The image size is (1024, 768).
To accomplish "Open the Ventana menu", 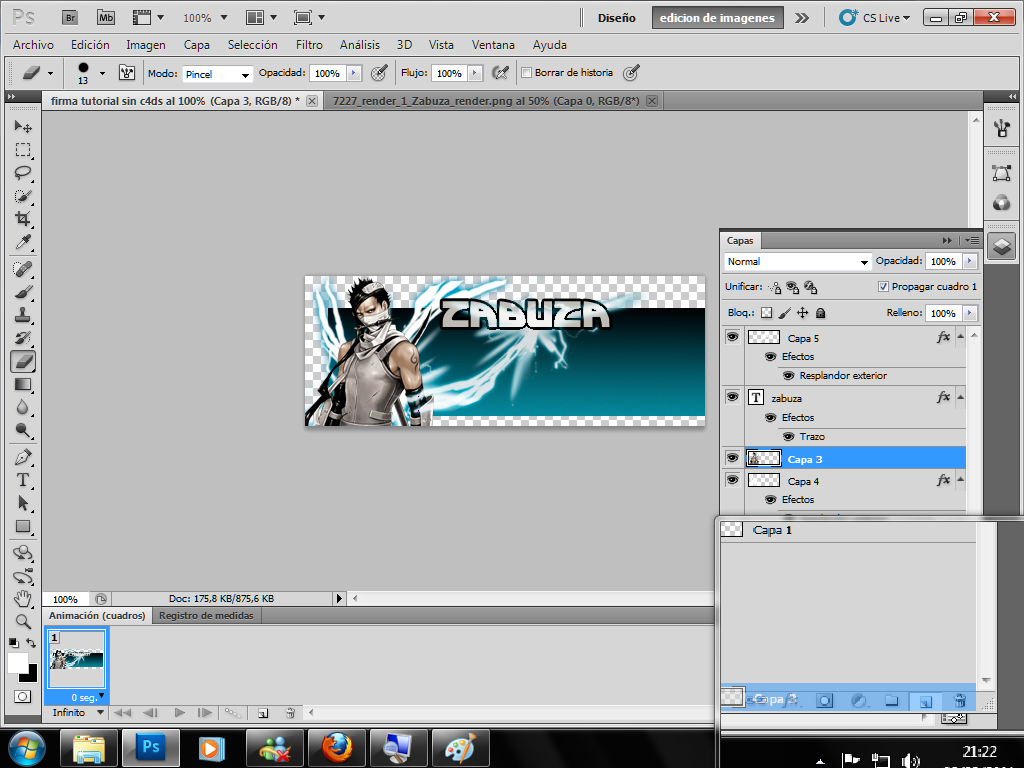I will [x=493, y=45].
